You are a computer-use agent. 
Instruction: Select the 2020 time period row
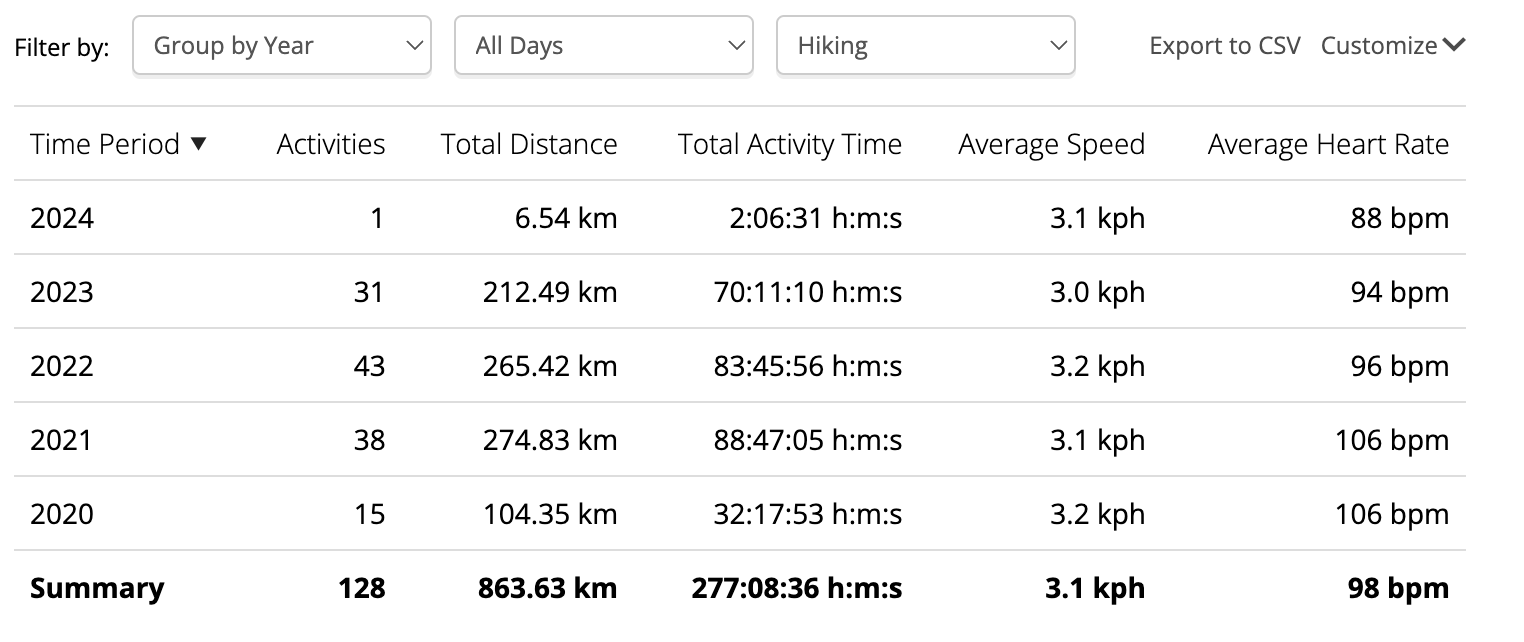(x=740, y=514)
